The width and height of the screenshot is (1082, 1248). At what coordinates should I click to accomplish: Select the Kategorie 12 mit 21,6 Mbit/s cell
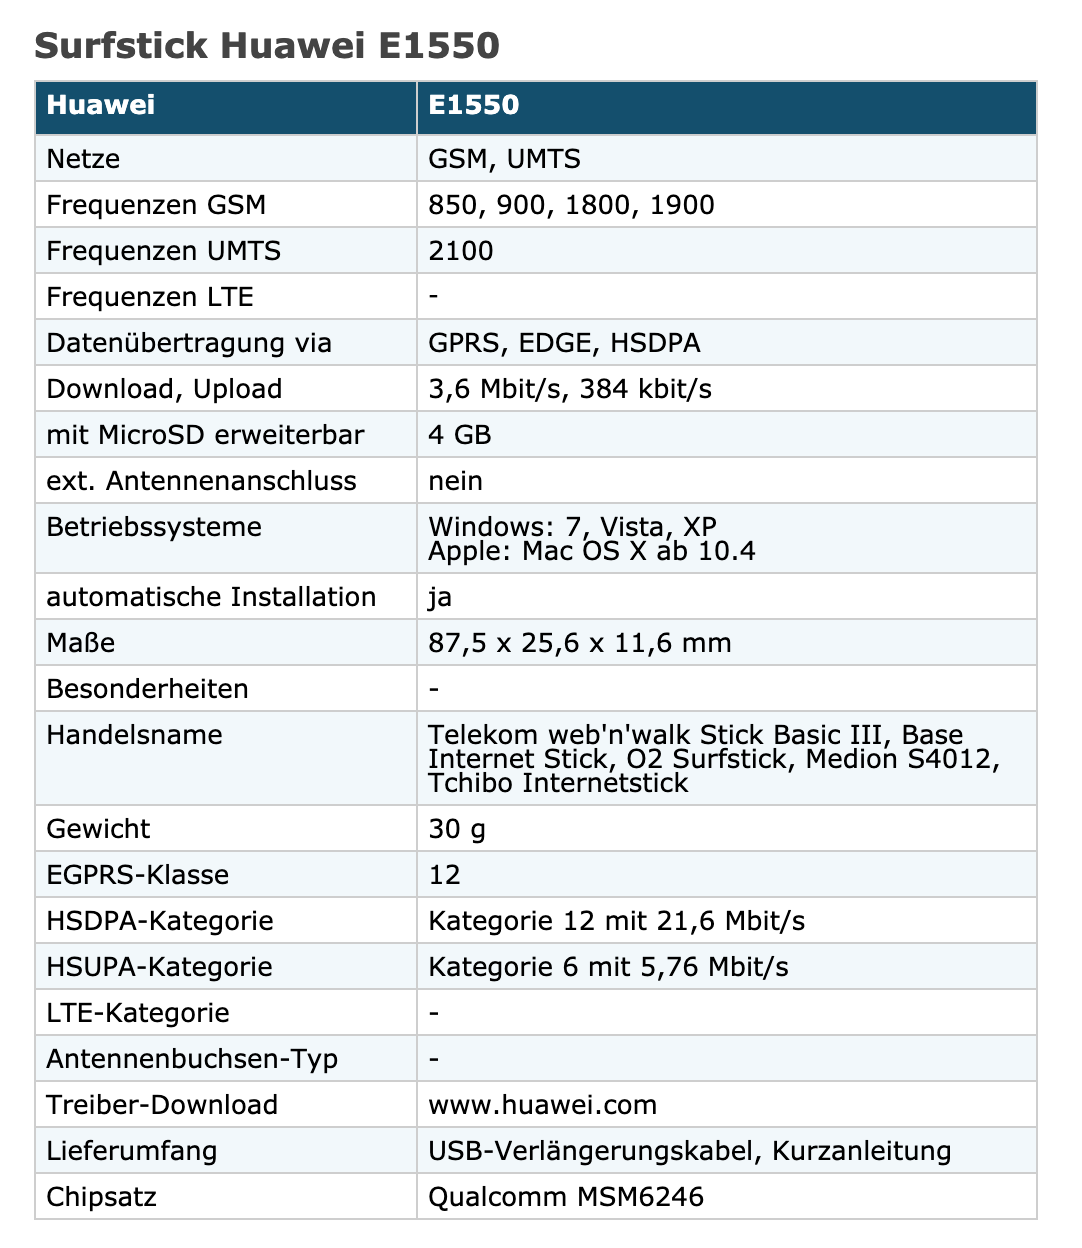click(x=727, y=921)
